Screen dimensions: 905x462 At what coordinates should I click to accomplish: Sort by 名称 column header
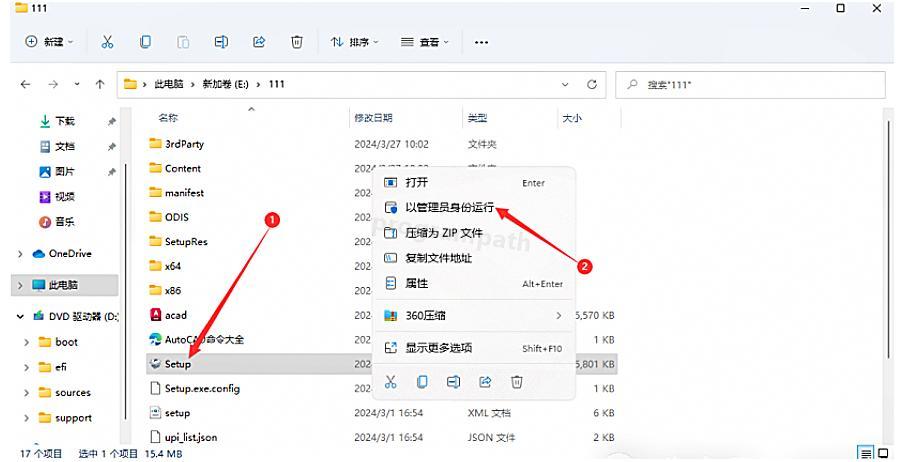pos(168,118)
